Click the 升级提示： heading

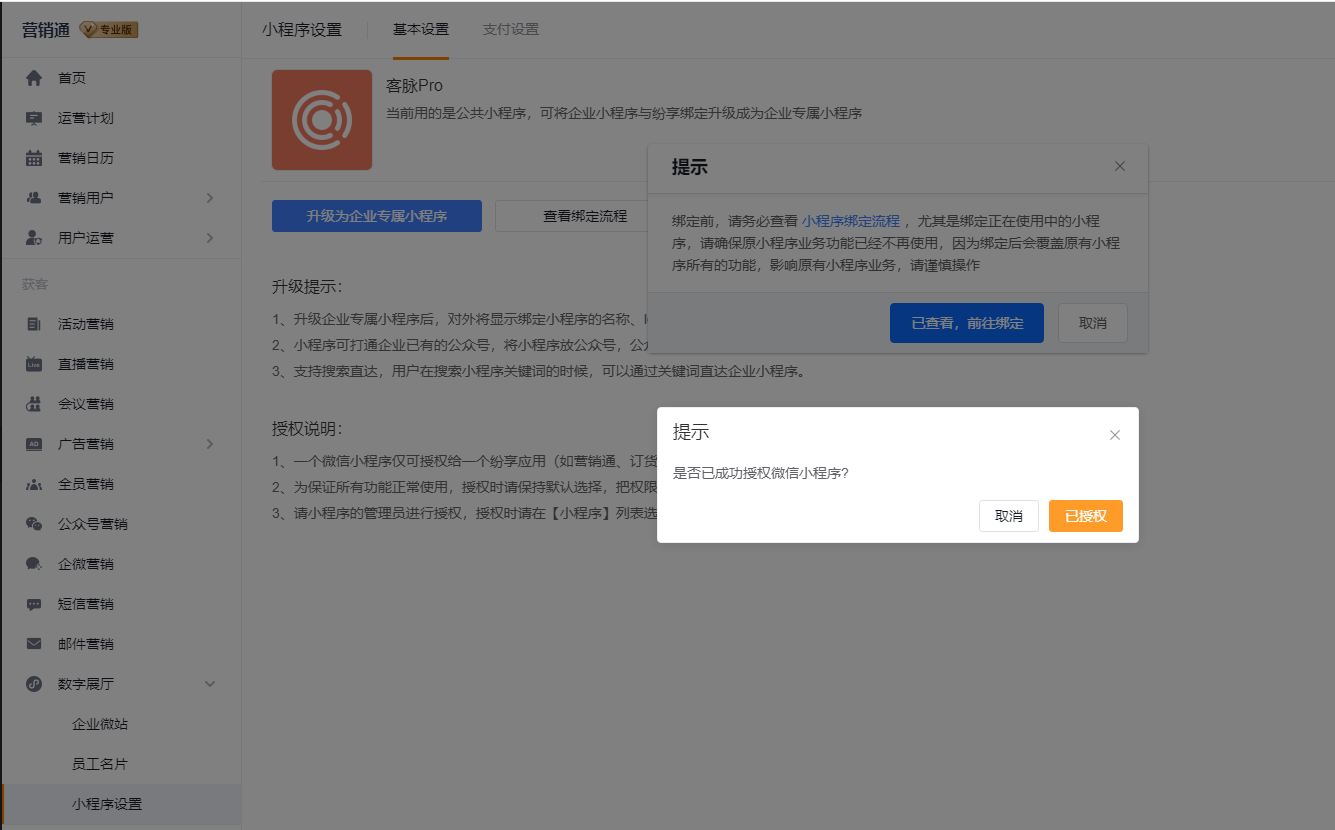click(x=307, y=287)
